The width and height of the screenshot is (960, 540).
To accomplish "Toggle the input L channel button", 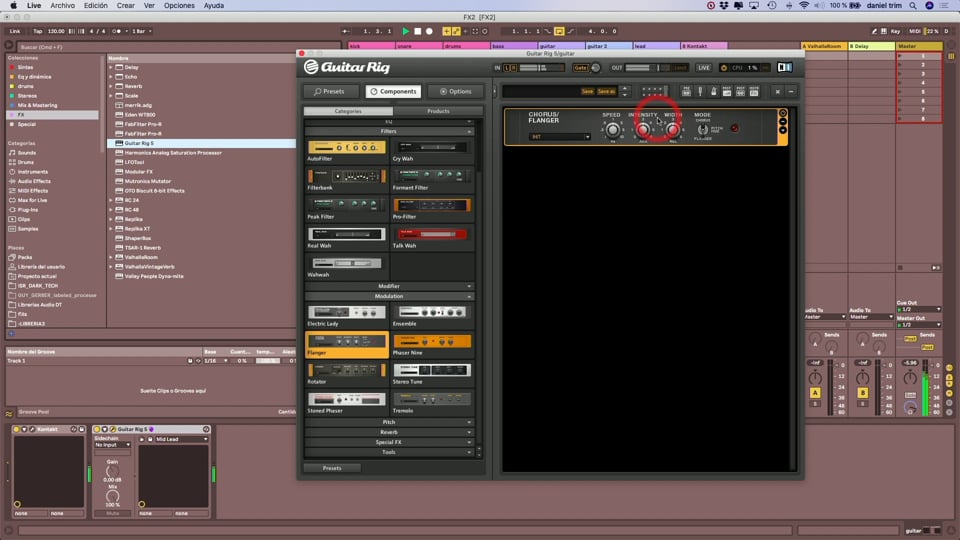I will click(507, 68).
